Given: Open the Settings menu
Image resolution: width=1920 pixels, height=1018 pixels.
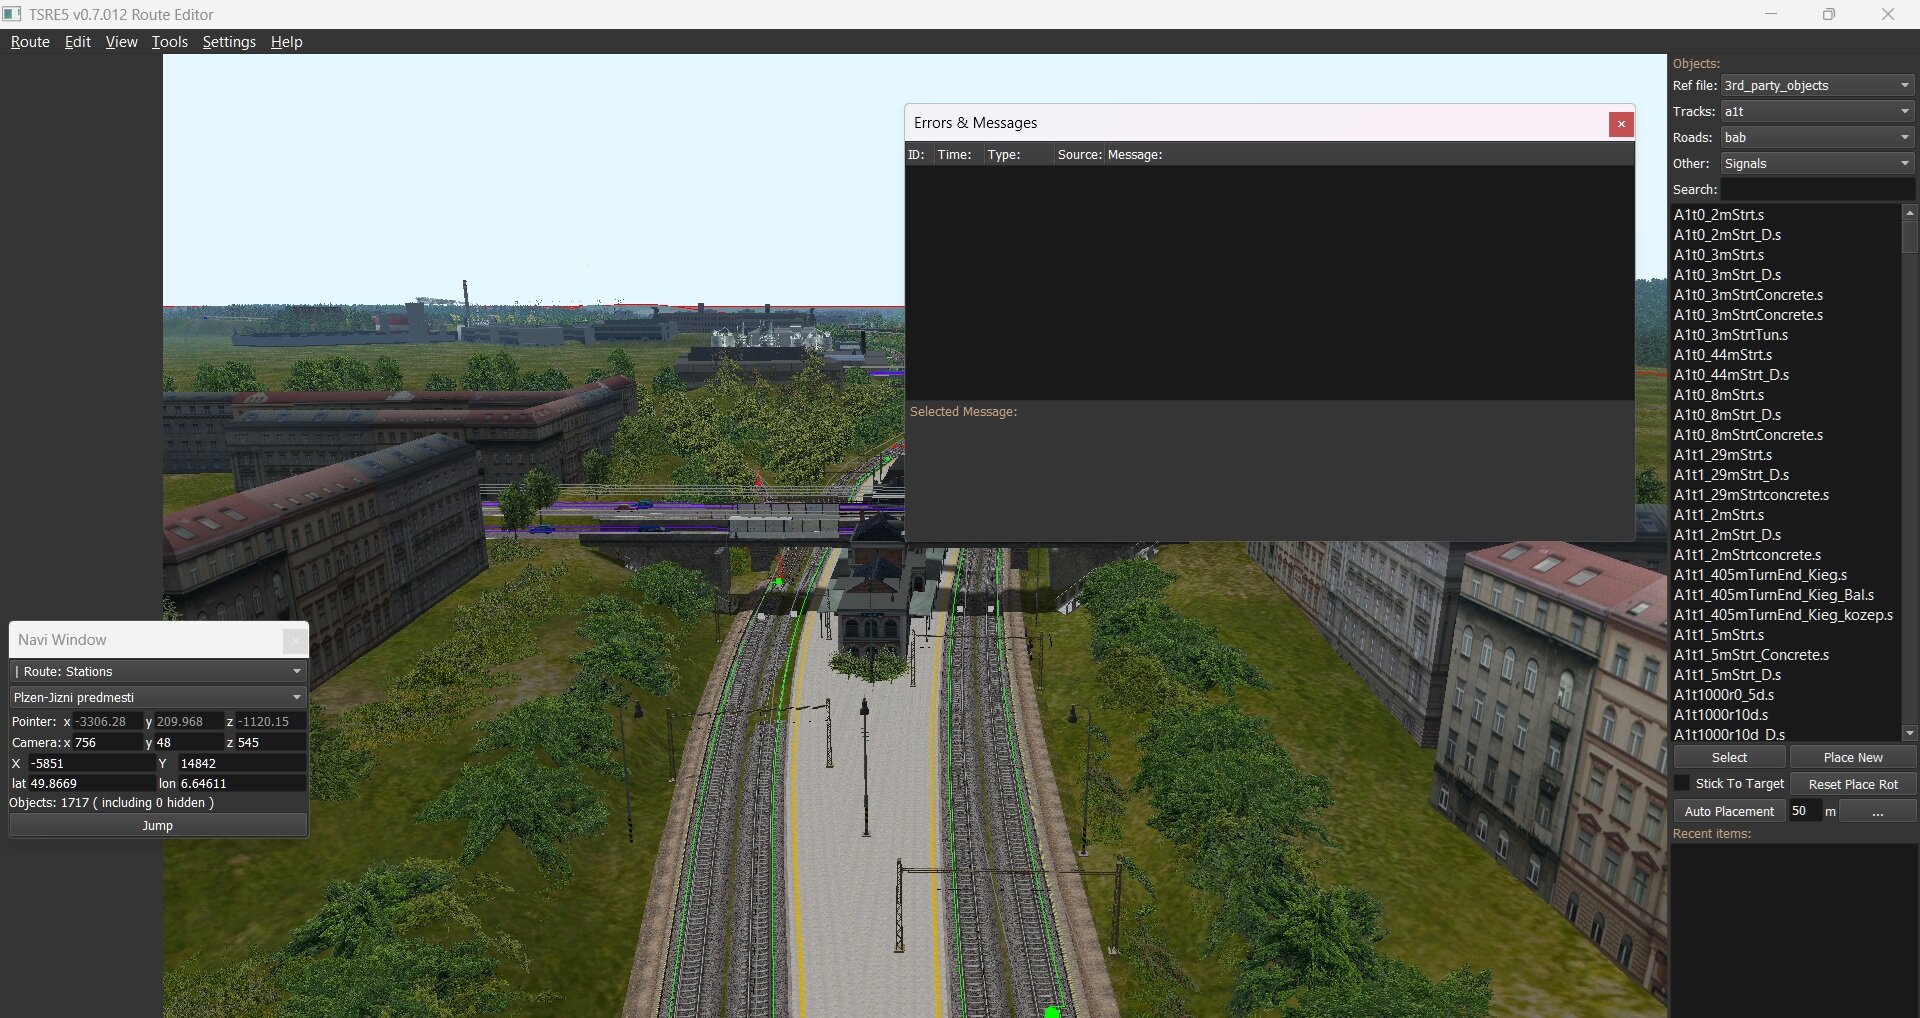Looking at the screenshot, I should pyautogui.click(x=229, y=42).
